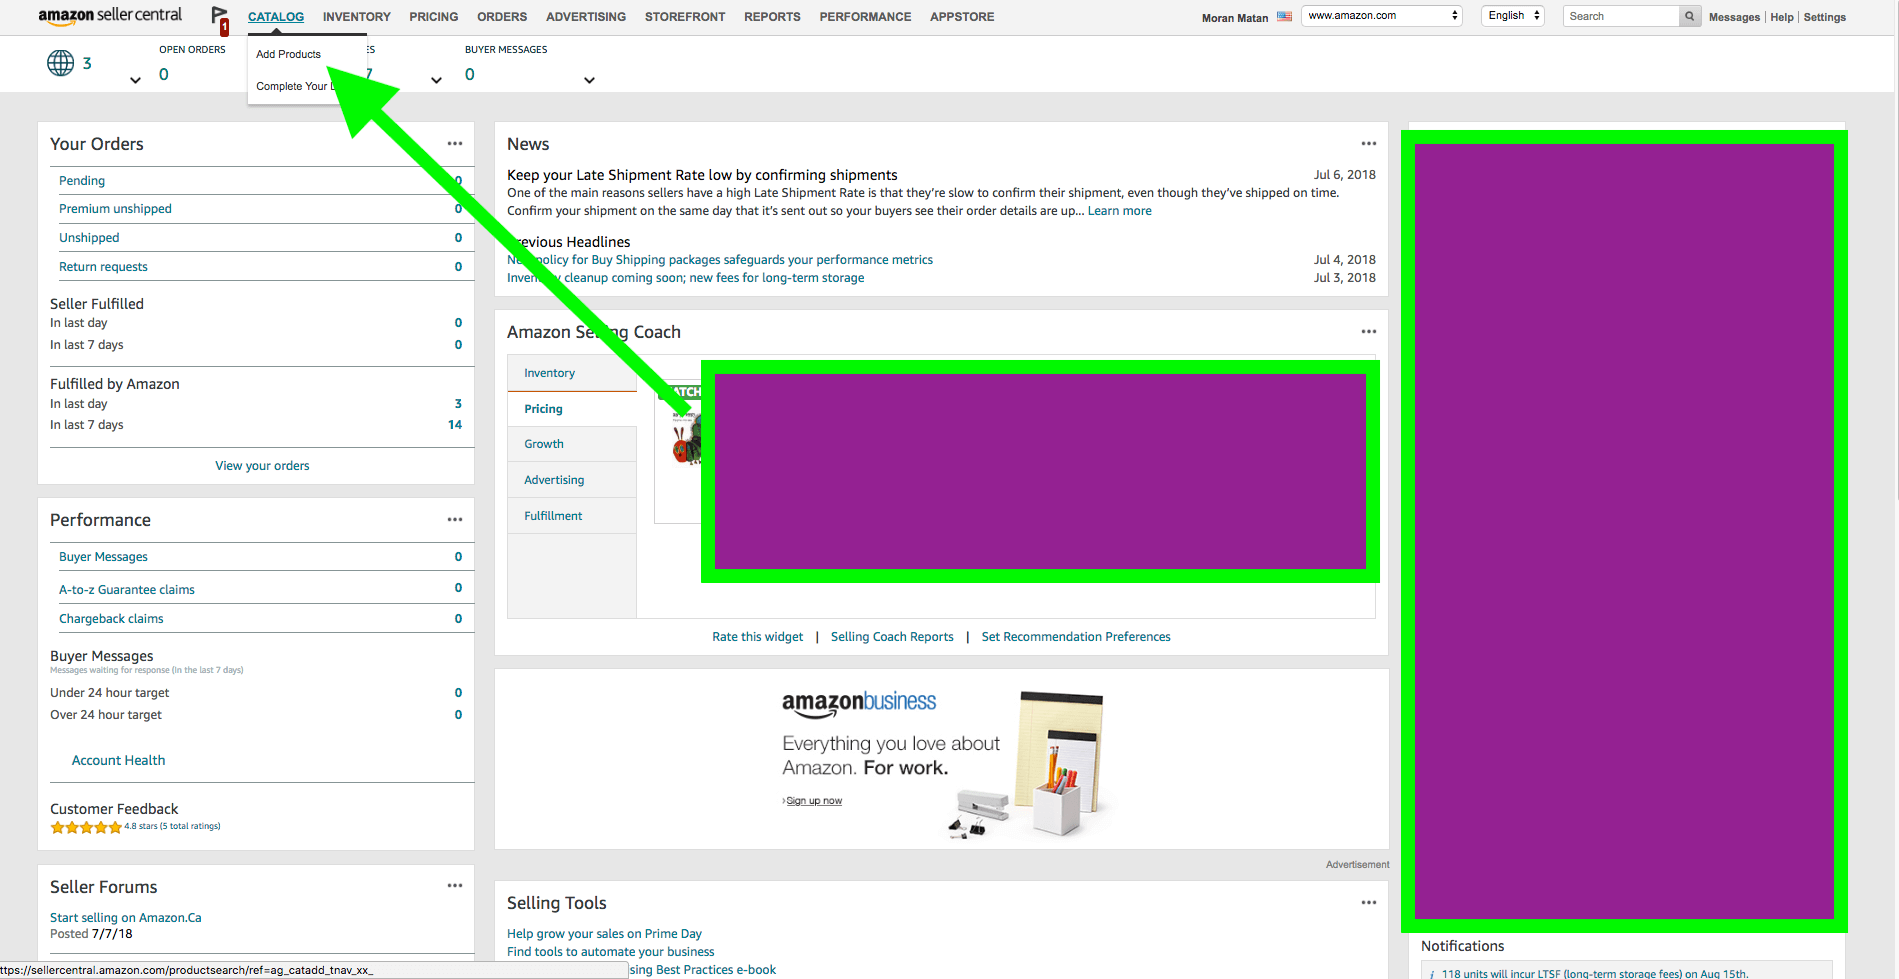The width and height of the screenshot is (1899, 979).
Task: Click Rate this widget link
Action: (x=757, y=637)
